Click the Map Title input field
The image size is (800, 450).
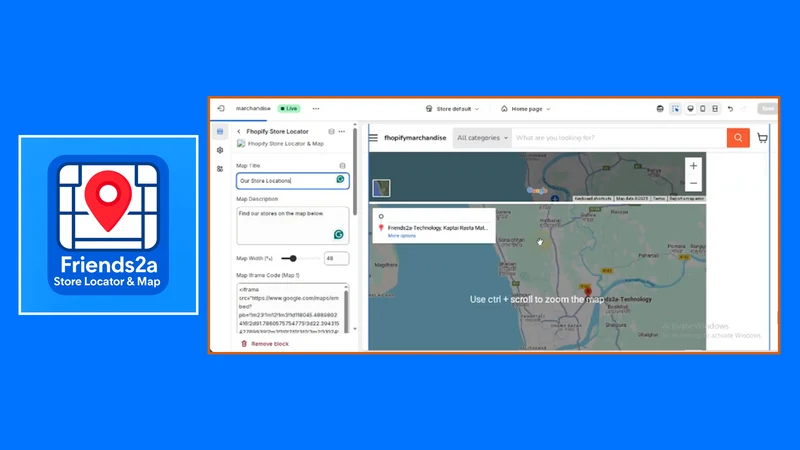tap(293, 181)
